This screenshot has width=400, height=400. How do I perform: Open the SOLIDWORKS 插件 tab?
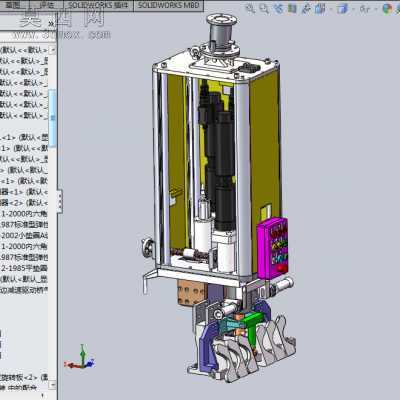tap(98, 5)
